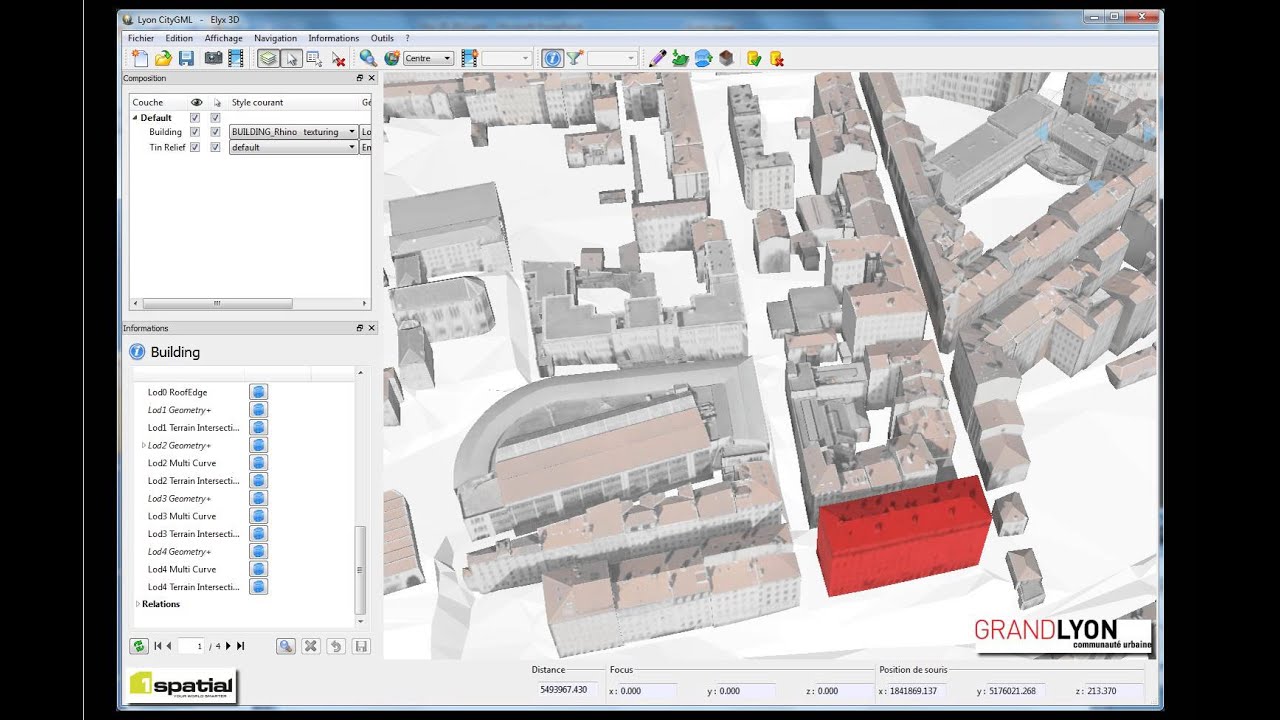The height and width of the screenshot is (720, 1280).
Task: Click the yellow database check icon
Action: click(754, 58)
